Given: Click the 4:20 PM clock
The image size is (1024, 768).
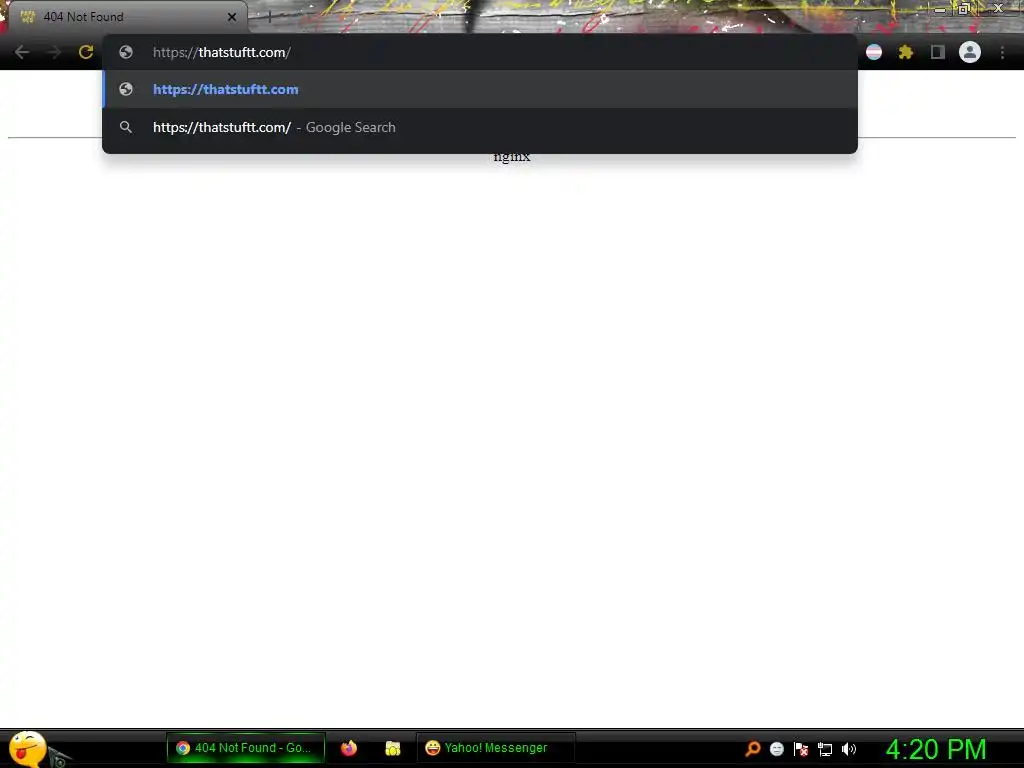Looking at the screenshot, I should pos(935,749).
